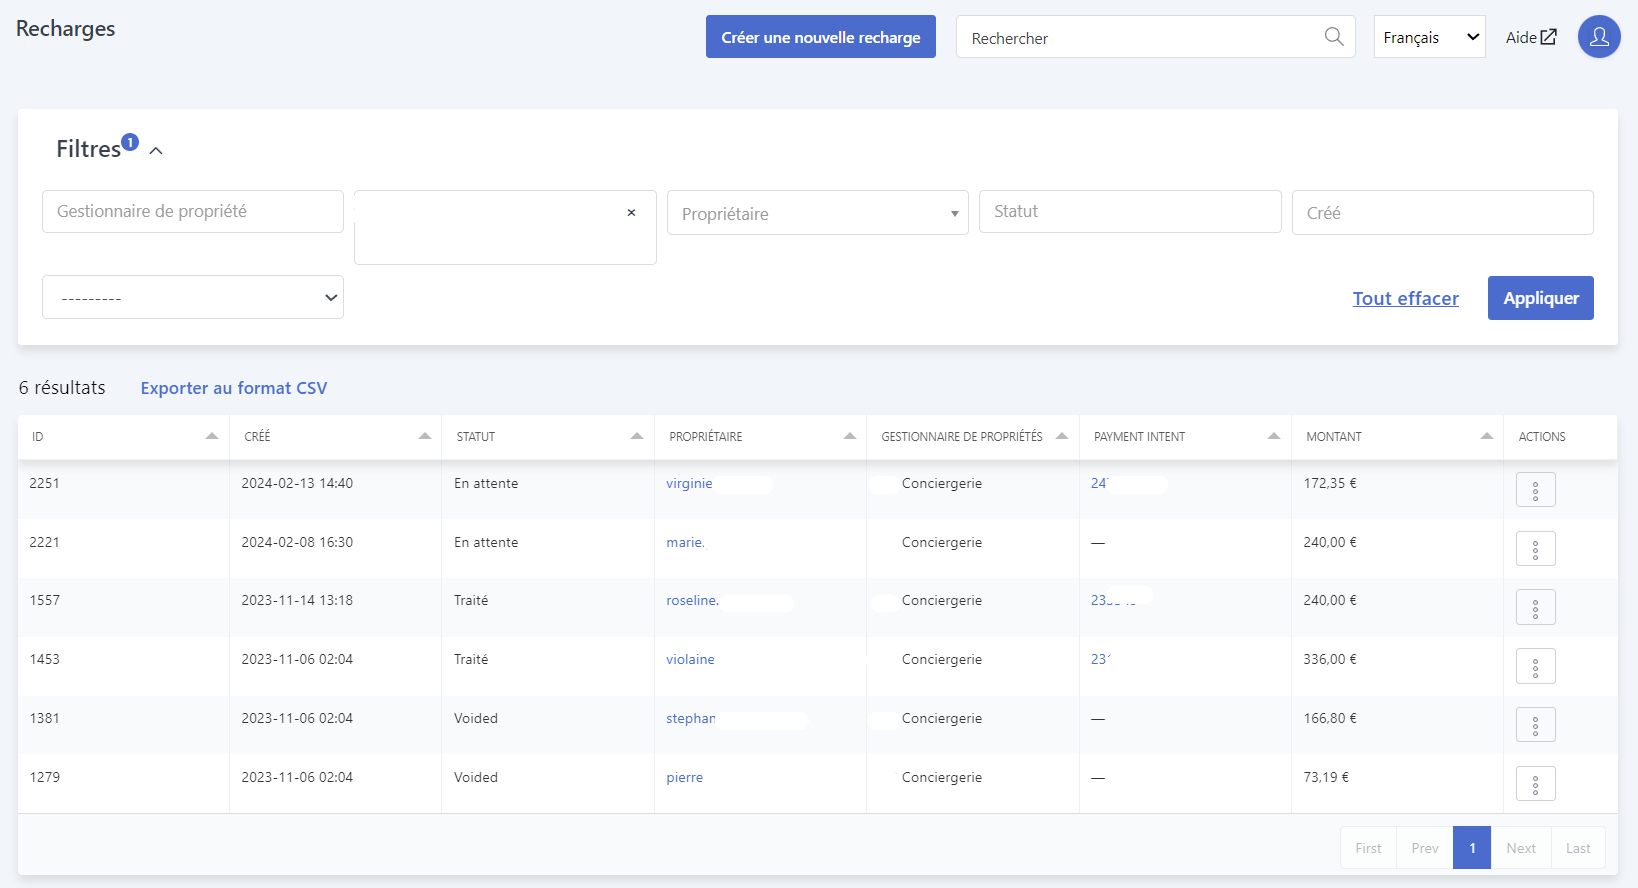This screenshot has width=1638, height=888.
Task: Click Créer une nouvelle recharge button
Action: coord(821,37)
